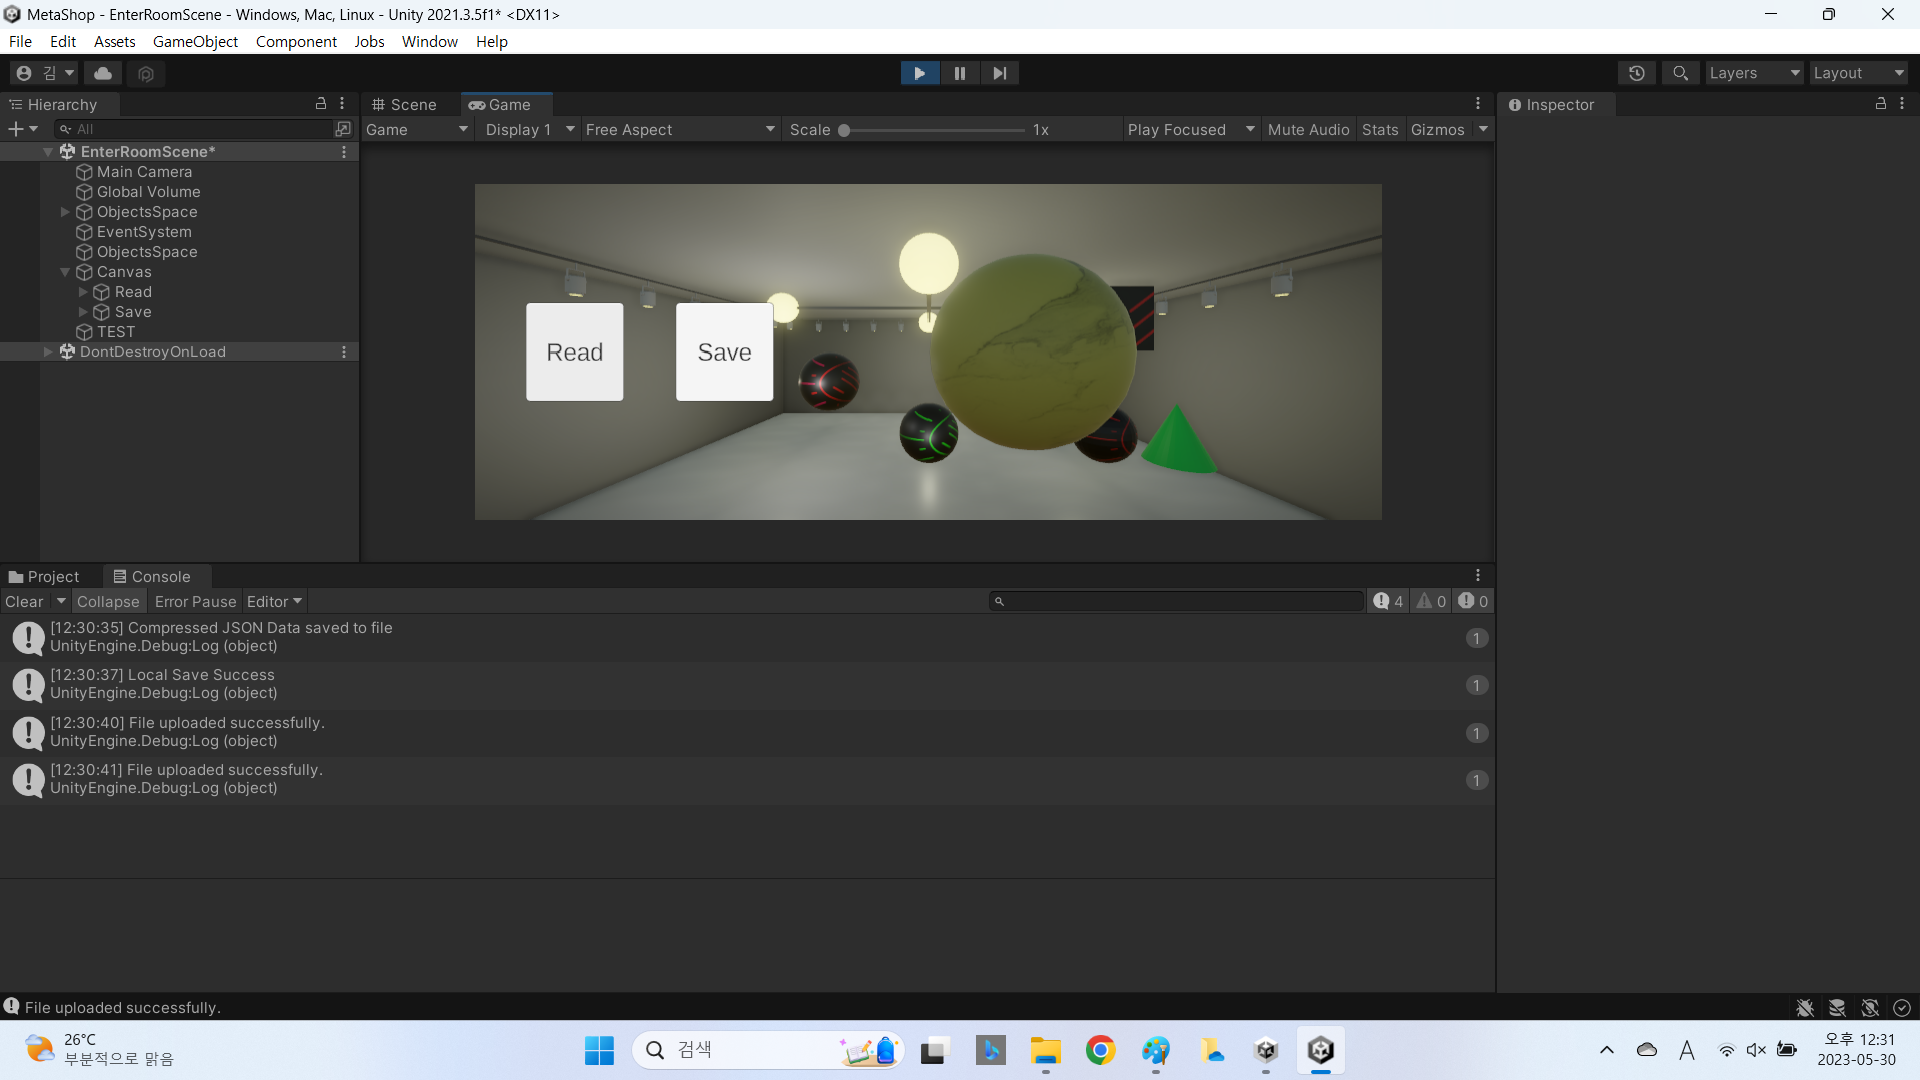Lock the Inspector panel

(x=1880, y=104)
